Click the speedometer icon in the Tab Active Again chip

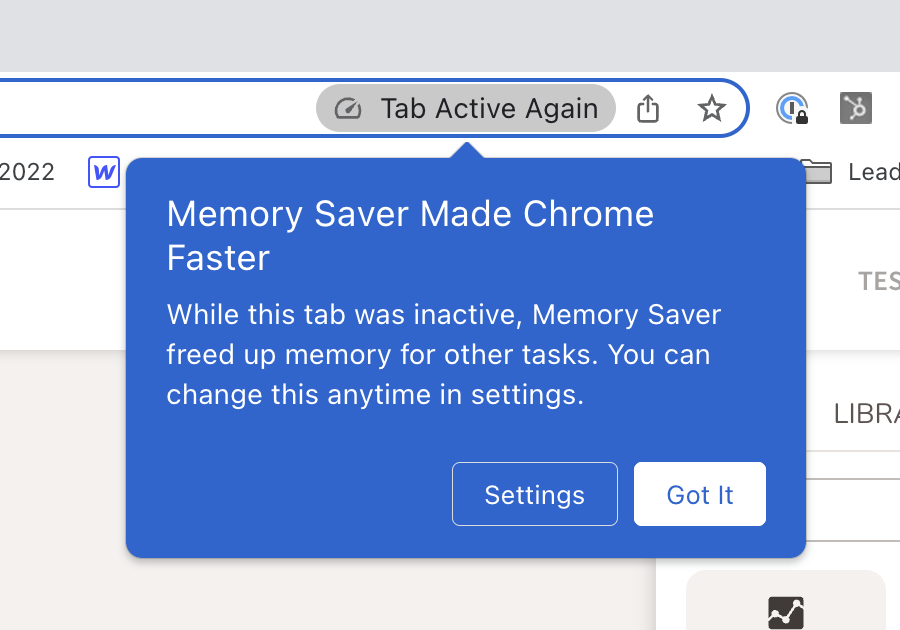click(347, 108)
